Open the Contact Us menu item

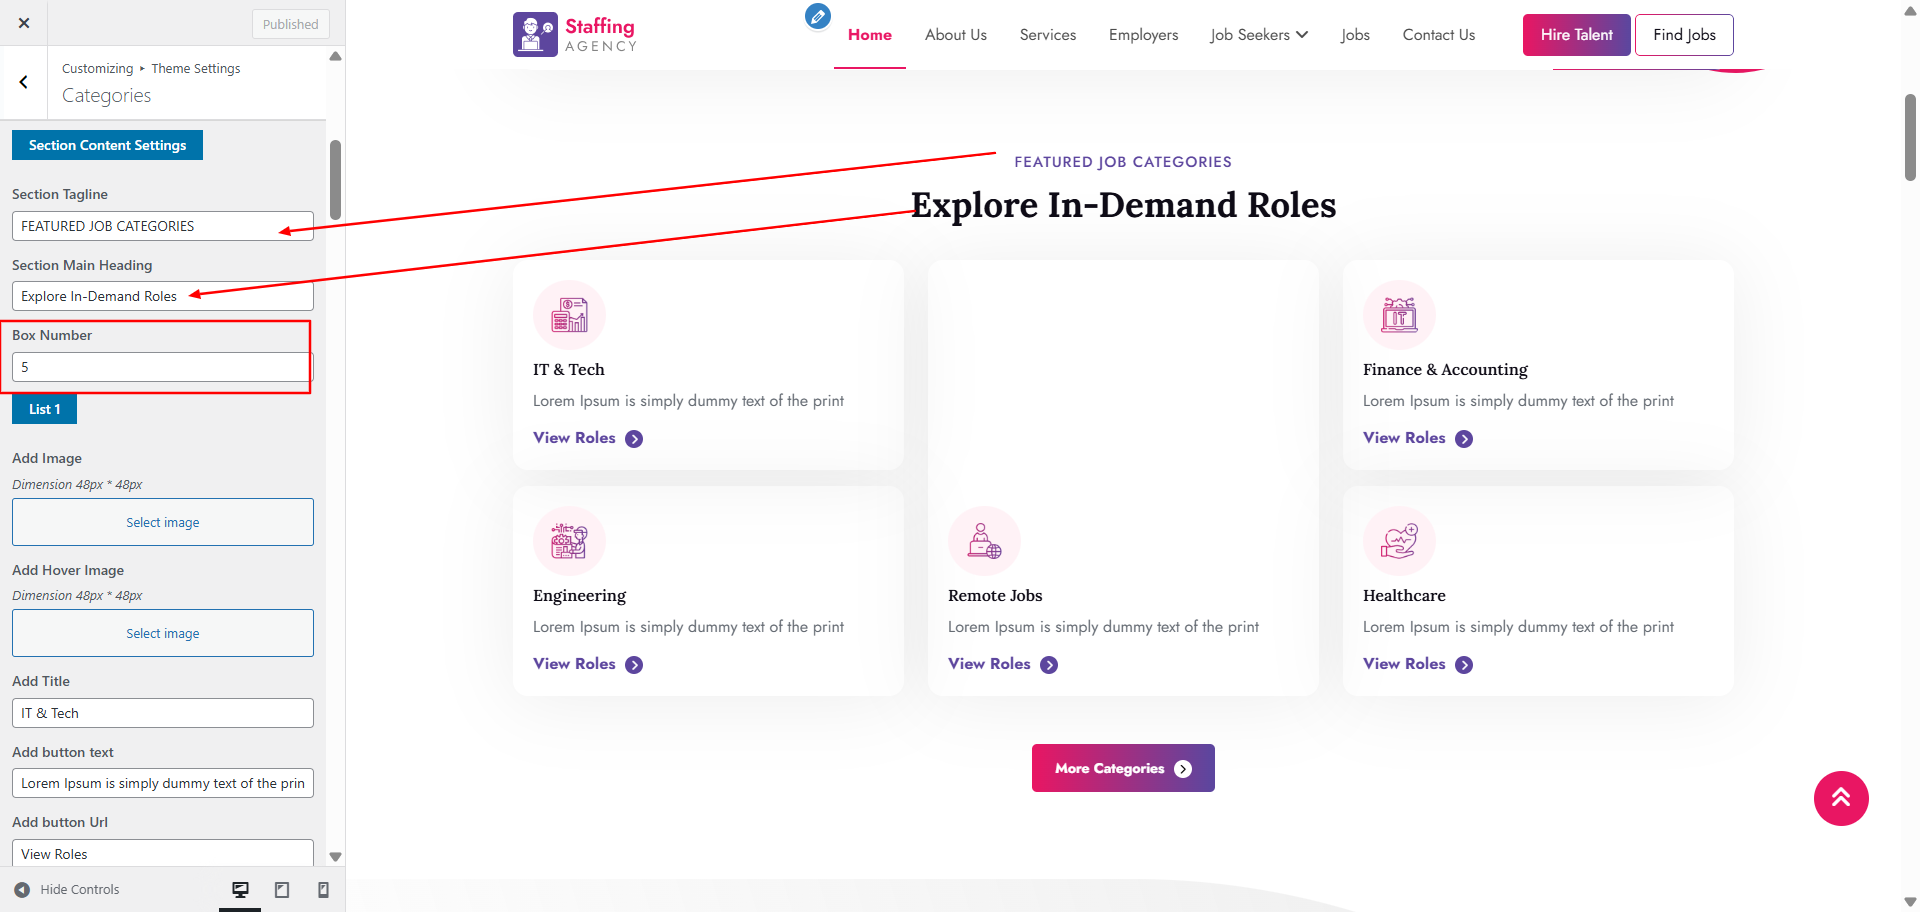(x=1438, y=34)
